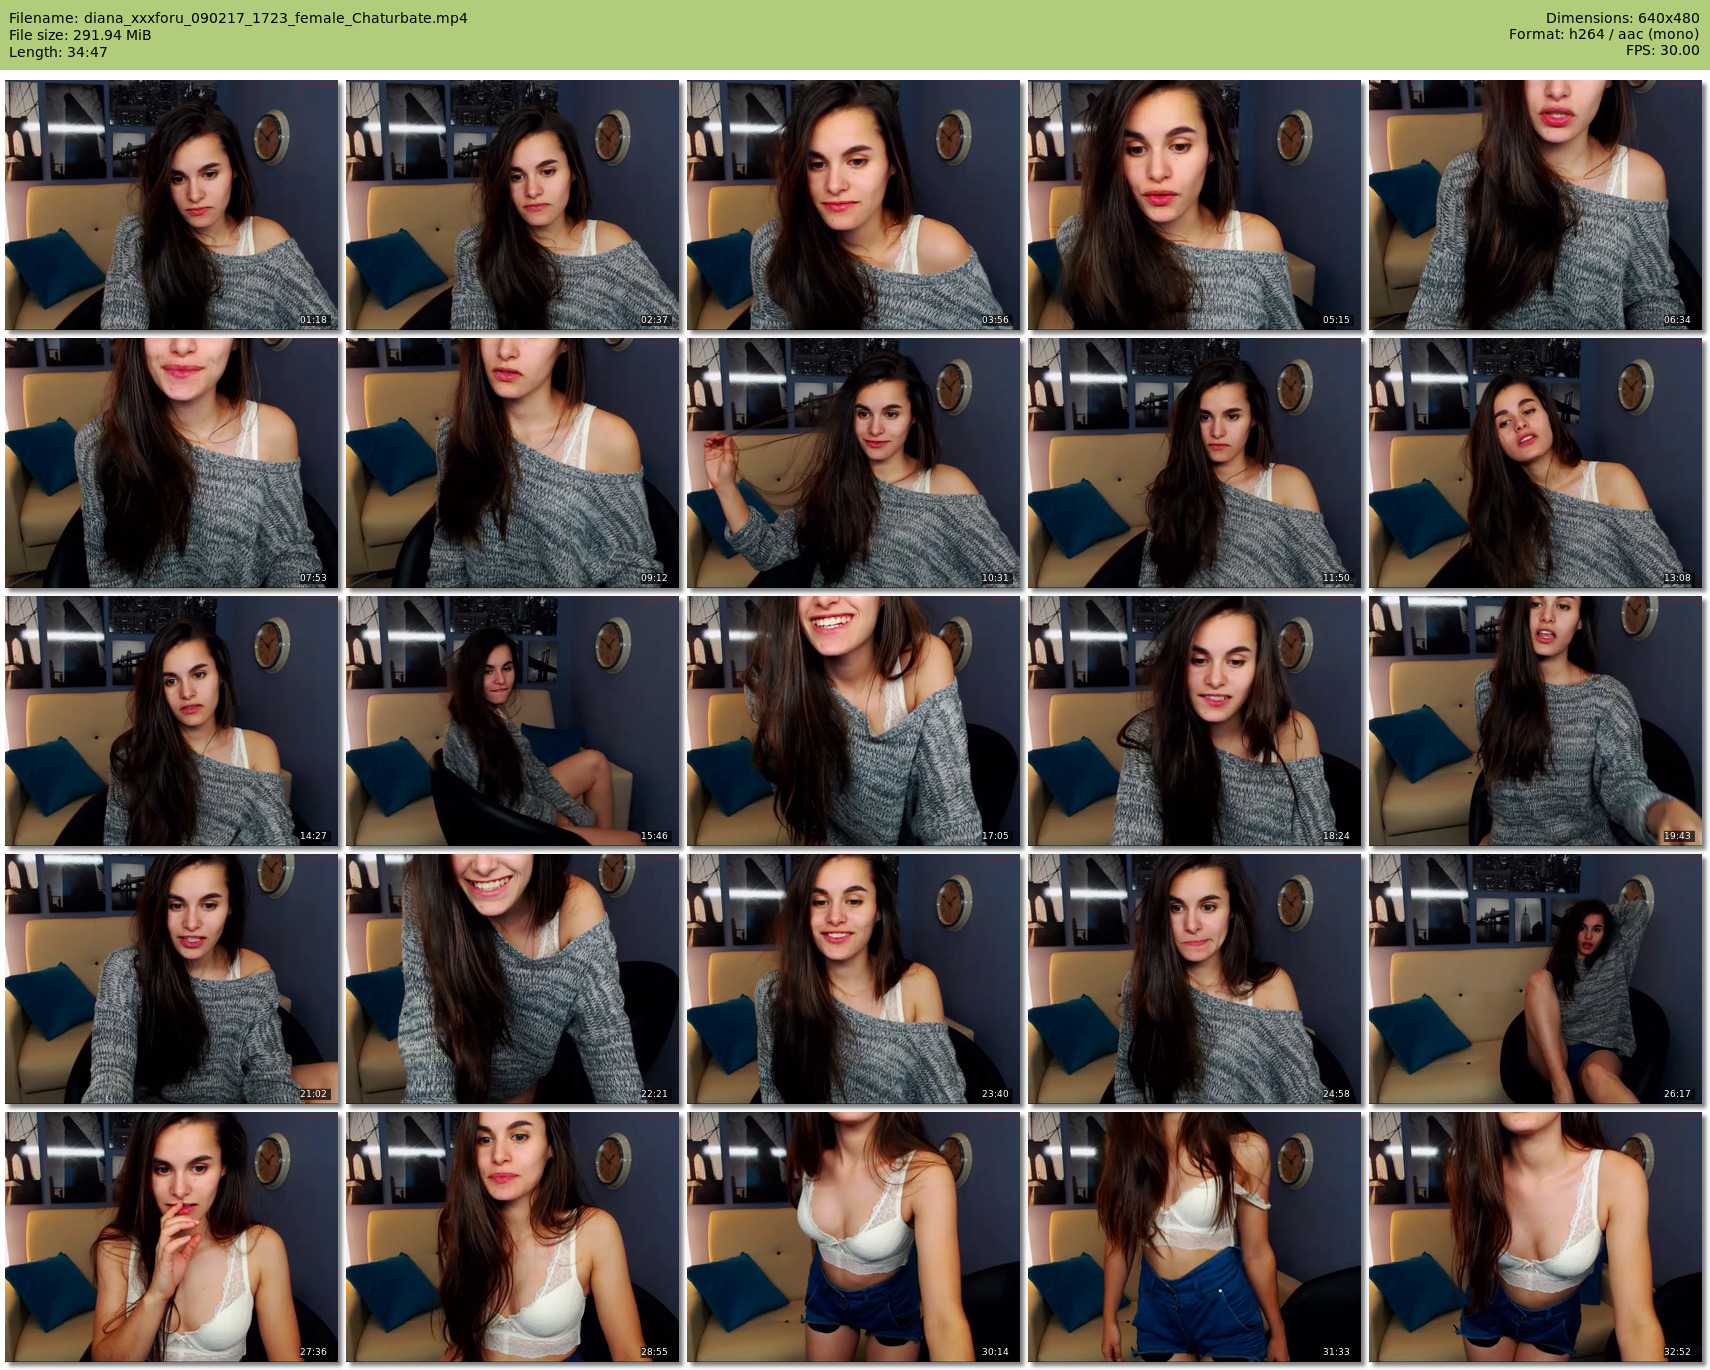Select the 26:17 thumbnail
The height and width of the screenshot is (1370, 1710).
pos(1536,979)
